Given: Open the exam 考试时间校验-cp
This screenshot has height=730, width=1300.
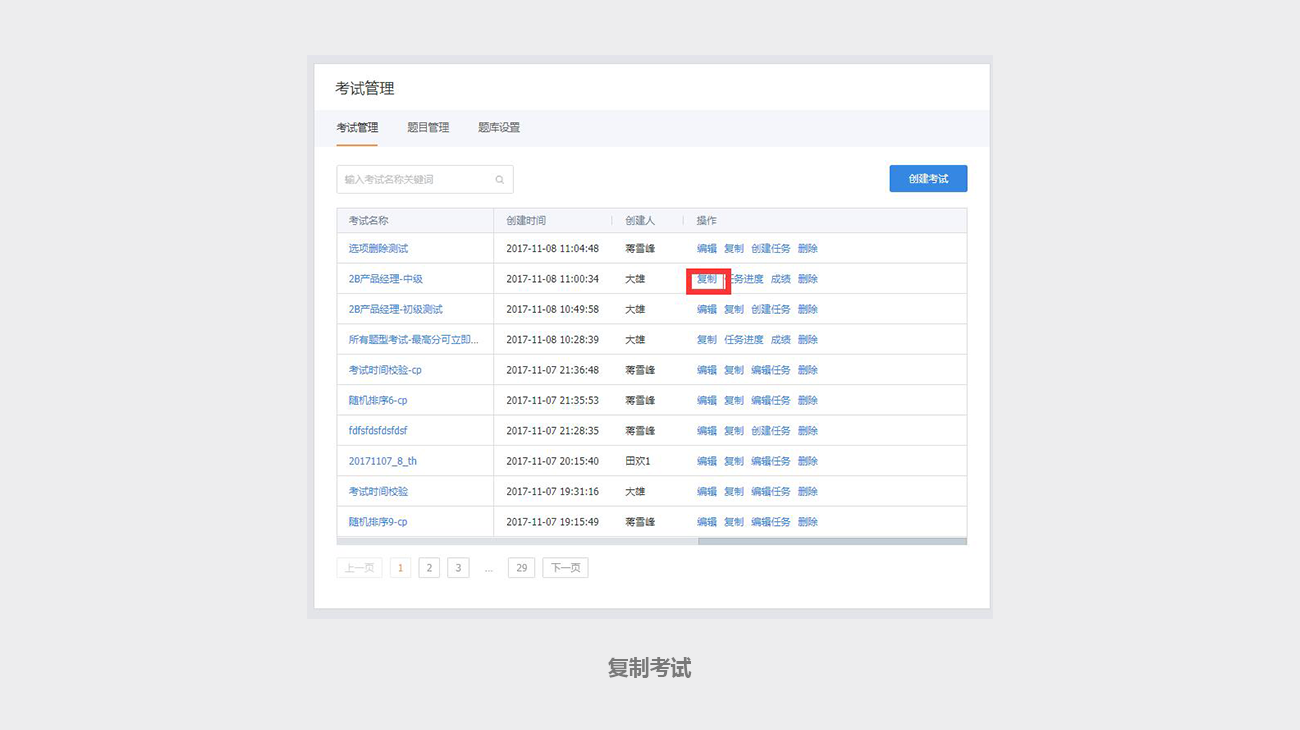Looking at the screenshot, I should [385, 370].
